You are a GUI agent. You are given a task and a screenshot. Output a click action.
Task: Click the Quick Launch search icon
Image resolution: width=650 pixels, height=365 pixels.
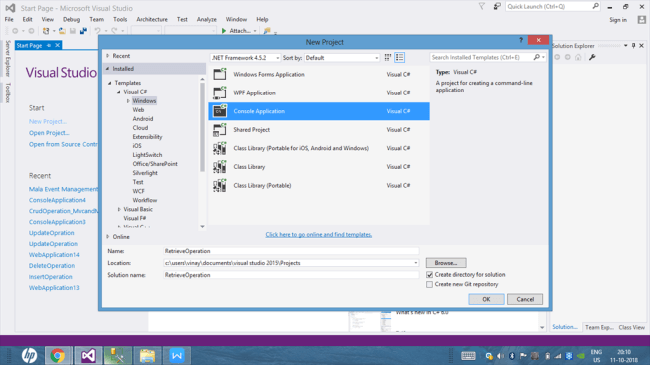point(595,6)
